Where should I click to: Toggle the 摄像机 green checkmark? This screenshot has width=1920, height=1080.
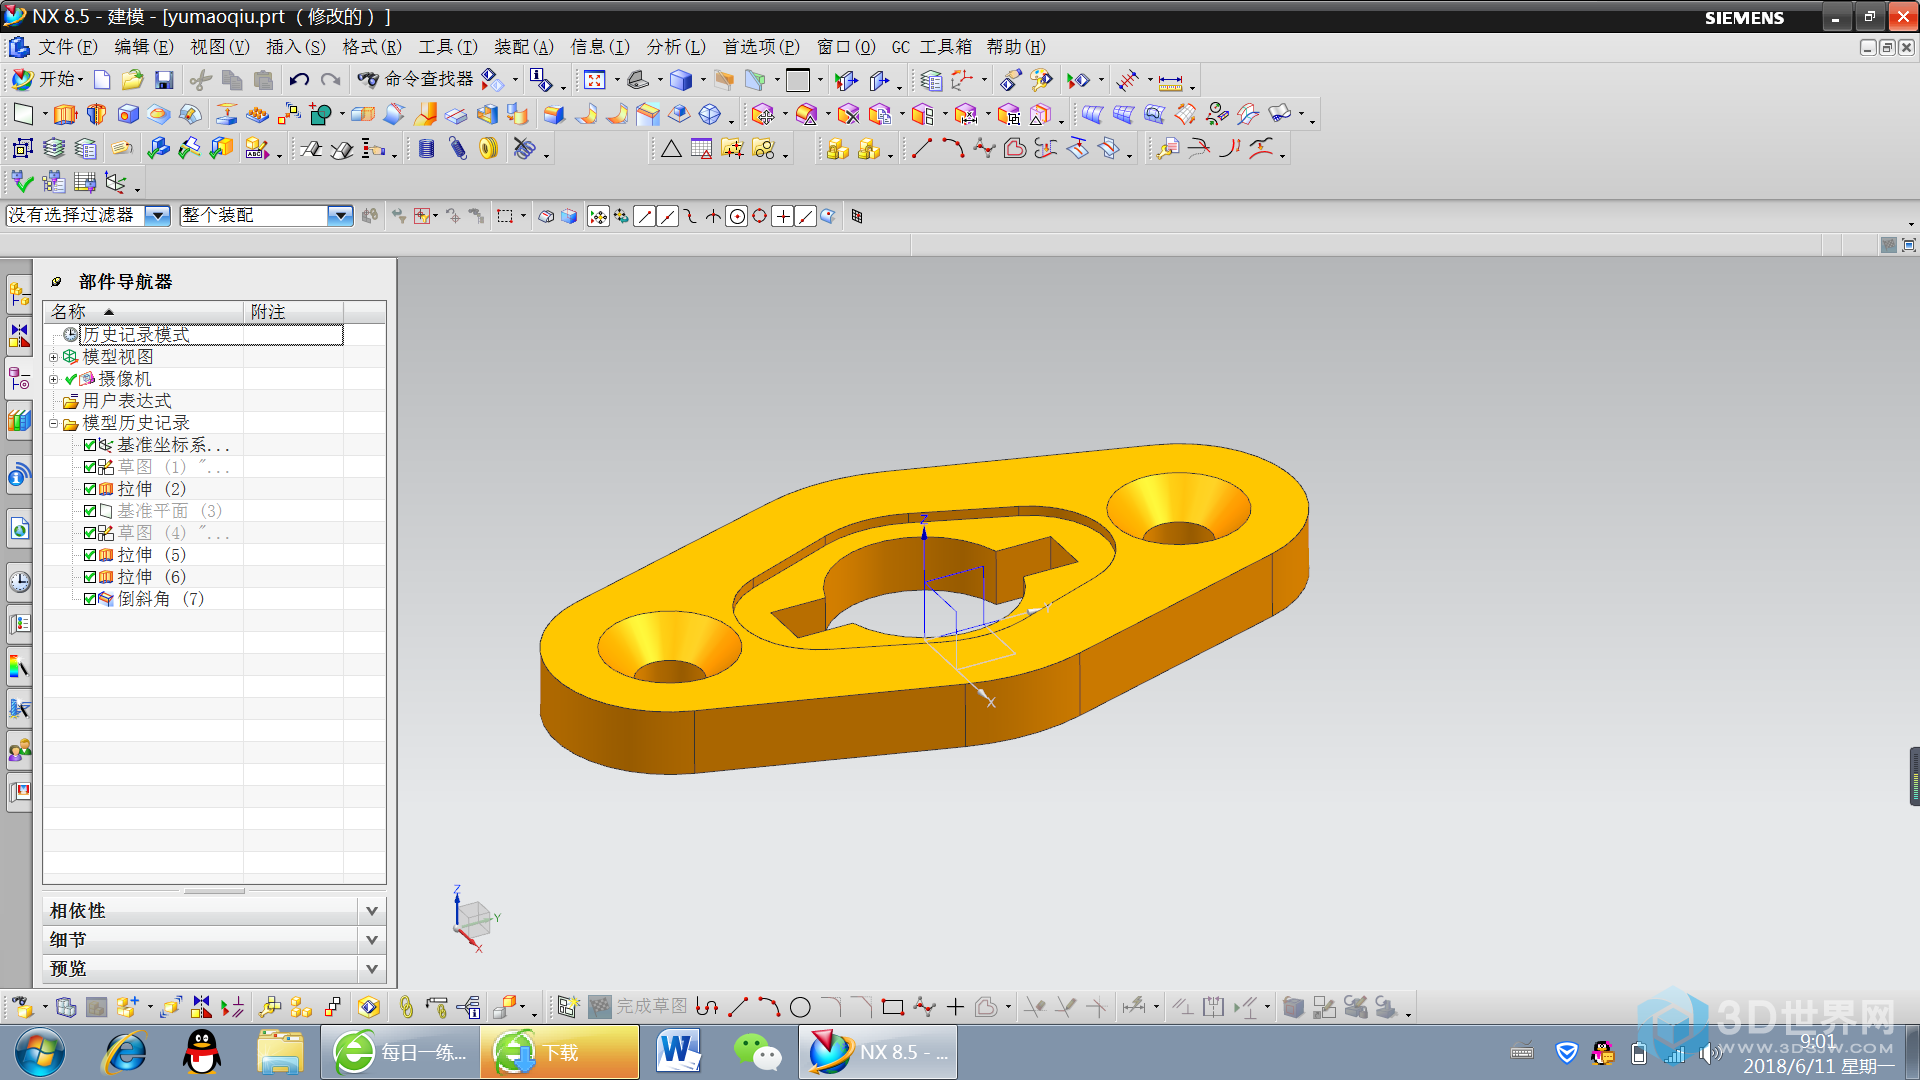[71, 379]
